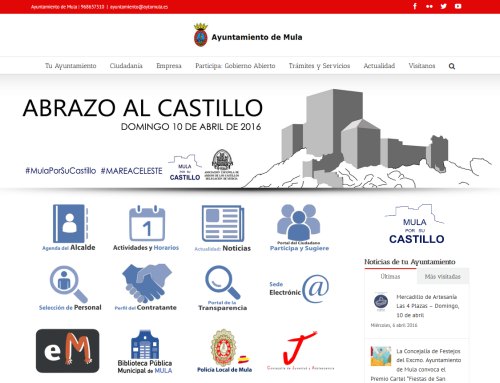The image size is (500, 383).
Task: Open Trámites y Servicios menu
Action: coord(319,66)
